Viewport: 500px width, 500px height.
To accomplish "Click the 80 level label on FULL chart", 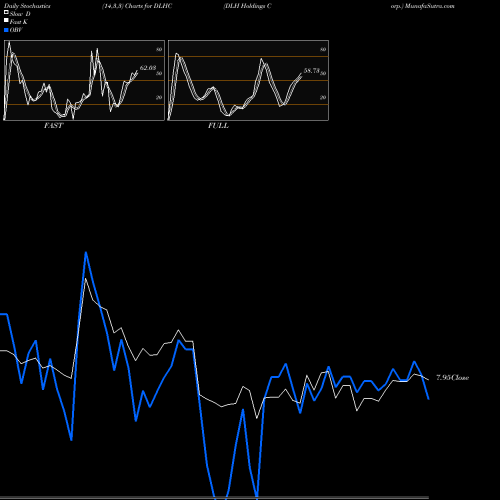I will tap(323, 49).
